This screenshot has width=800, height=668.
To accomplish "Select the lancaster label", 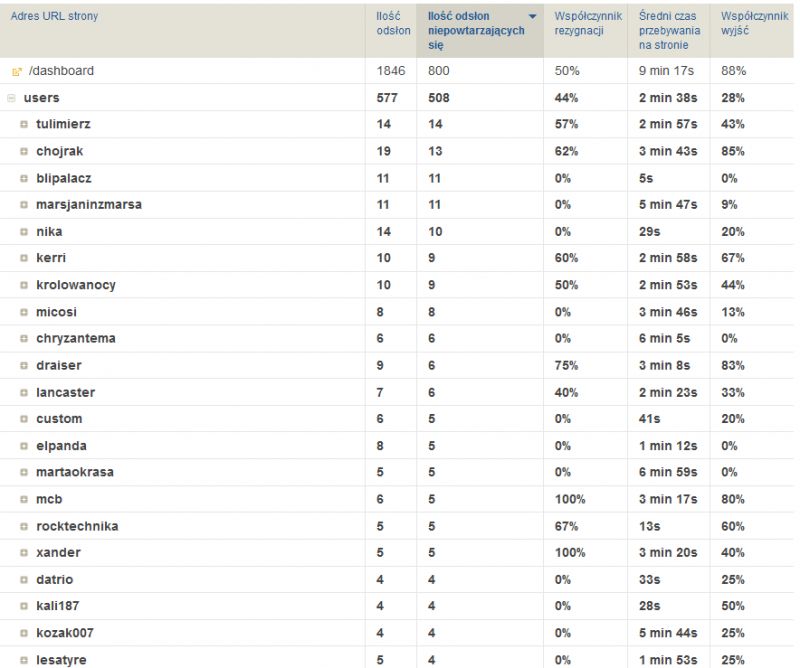I will coord(65,393).
